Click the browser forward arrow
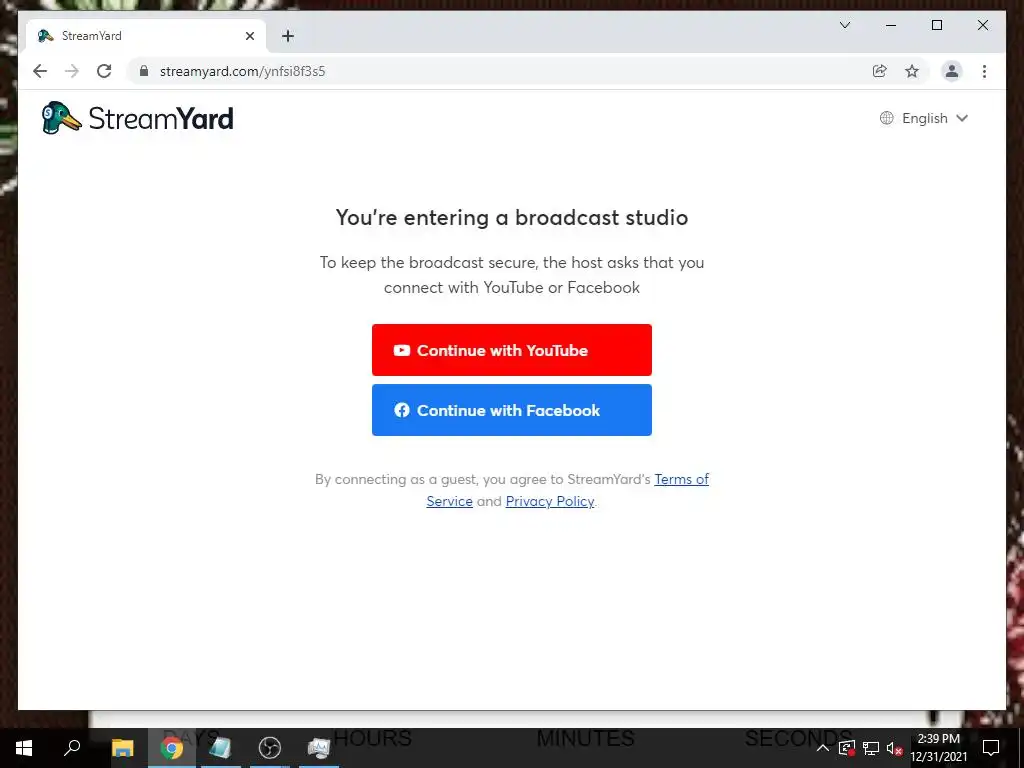Viewport: 1024px width, 768px height. point(72,71)
